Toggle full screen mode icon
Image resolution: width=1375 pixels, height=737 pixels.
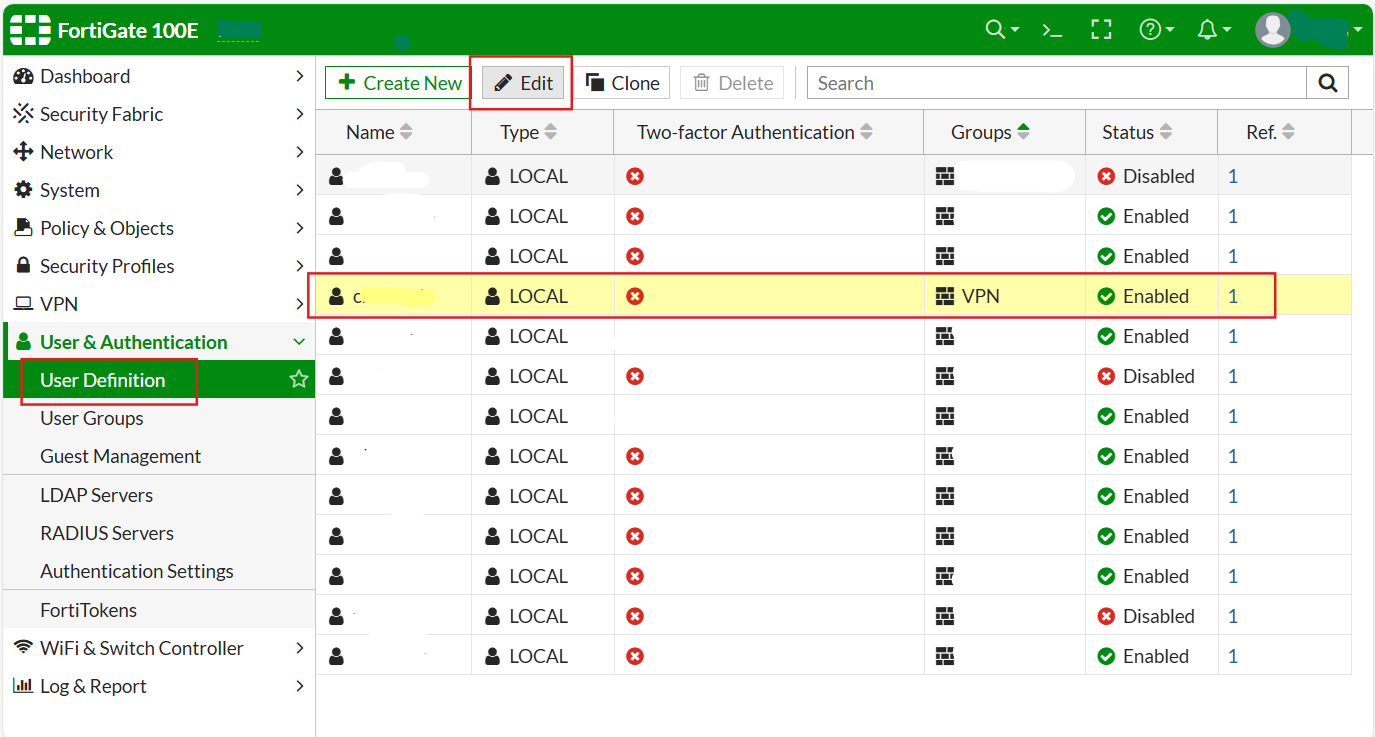[1101, 30]
